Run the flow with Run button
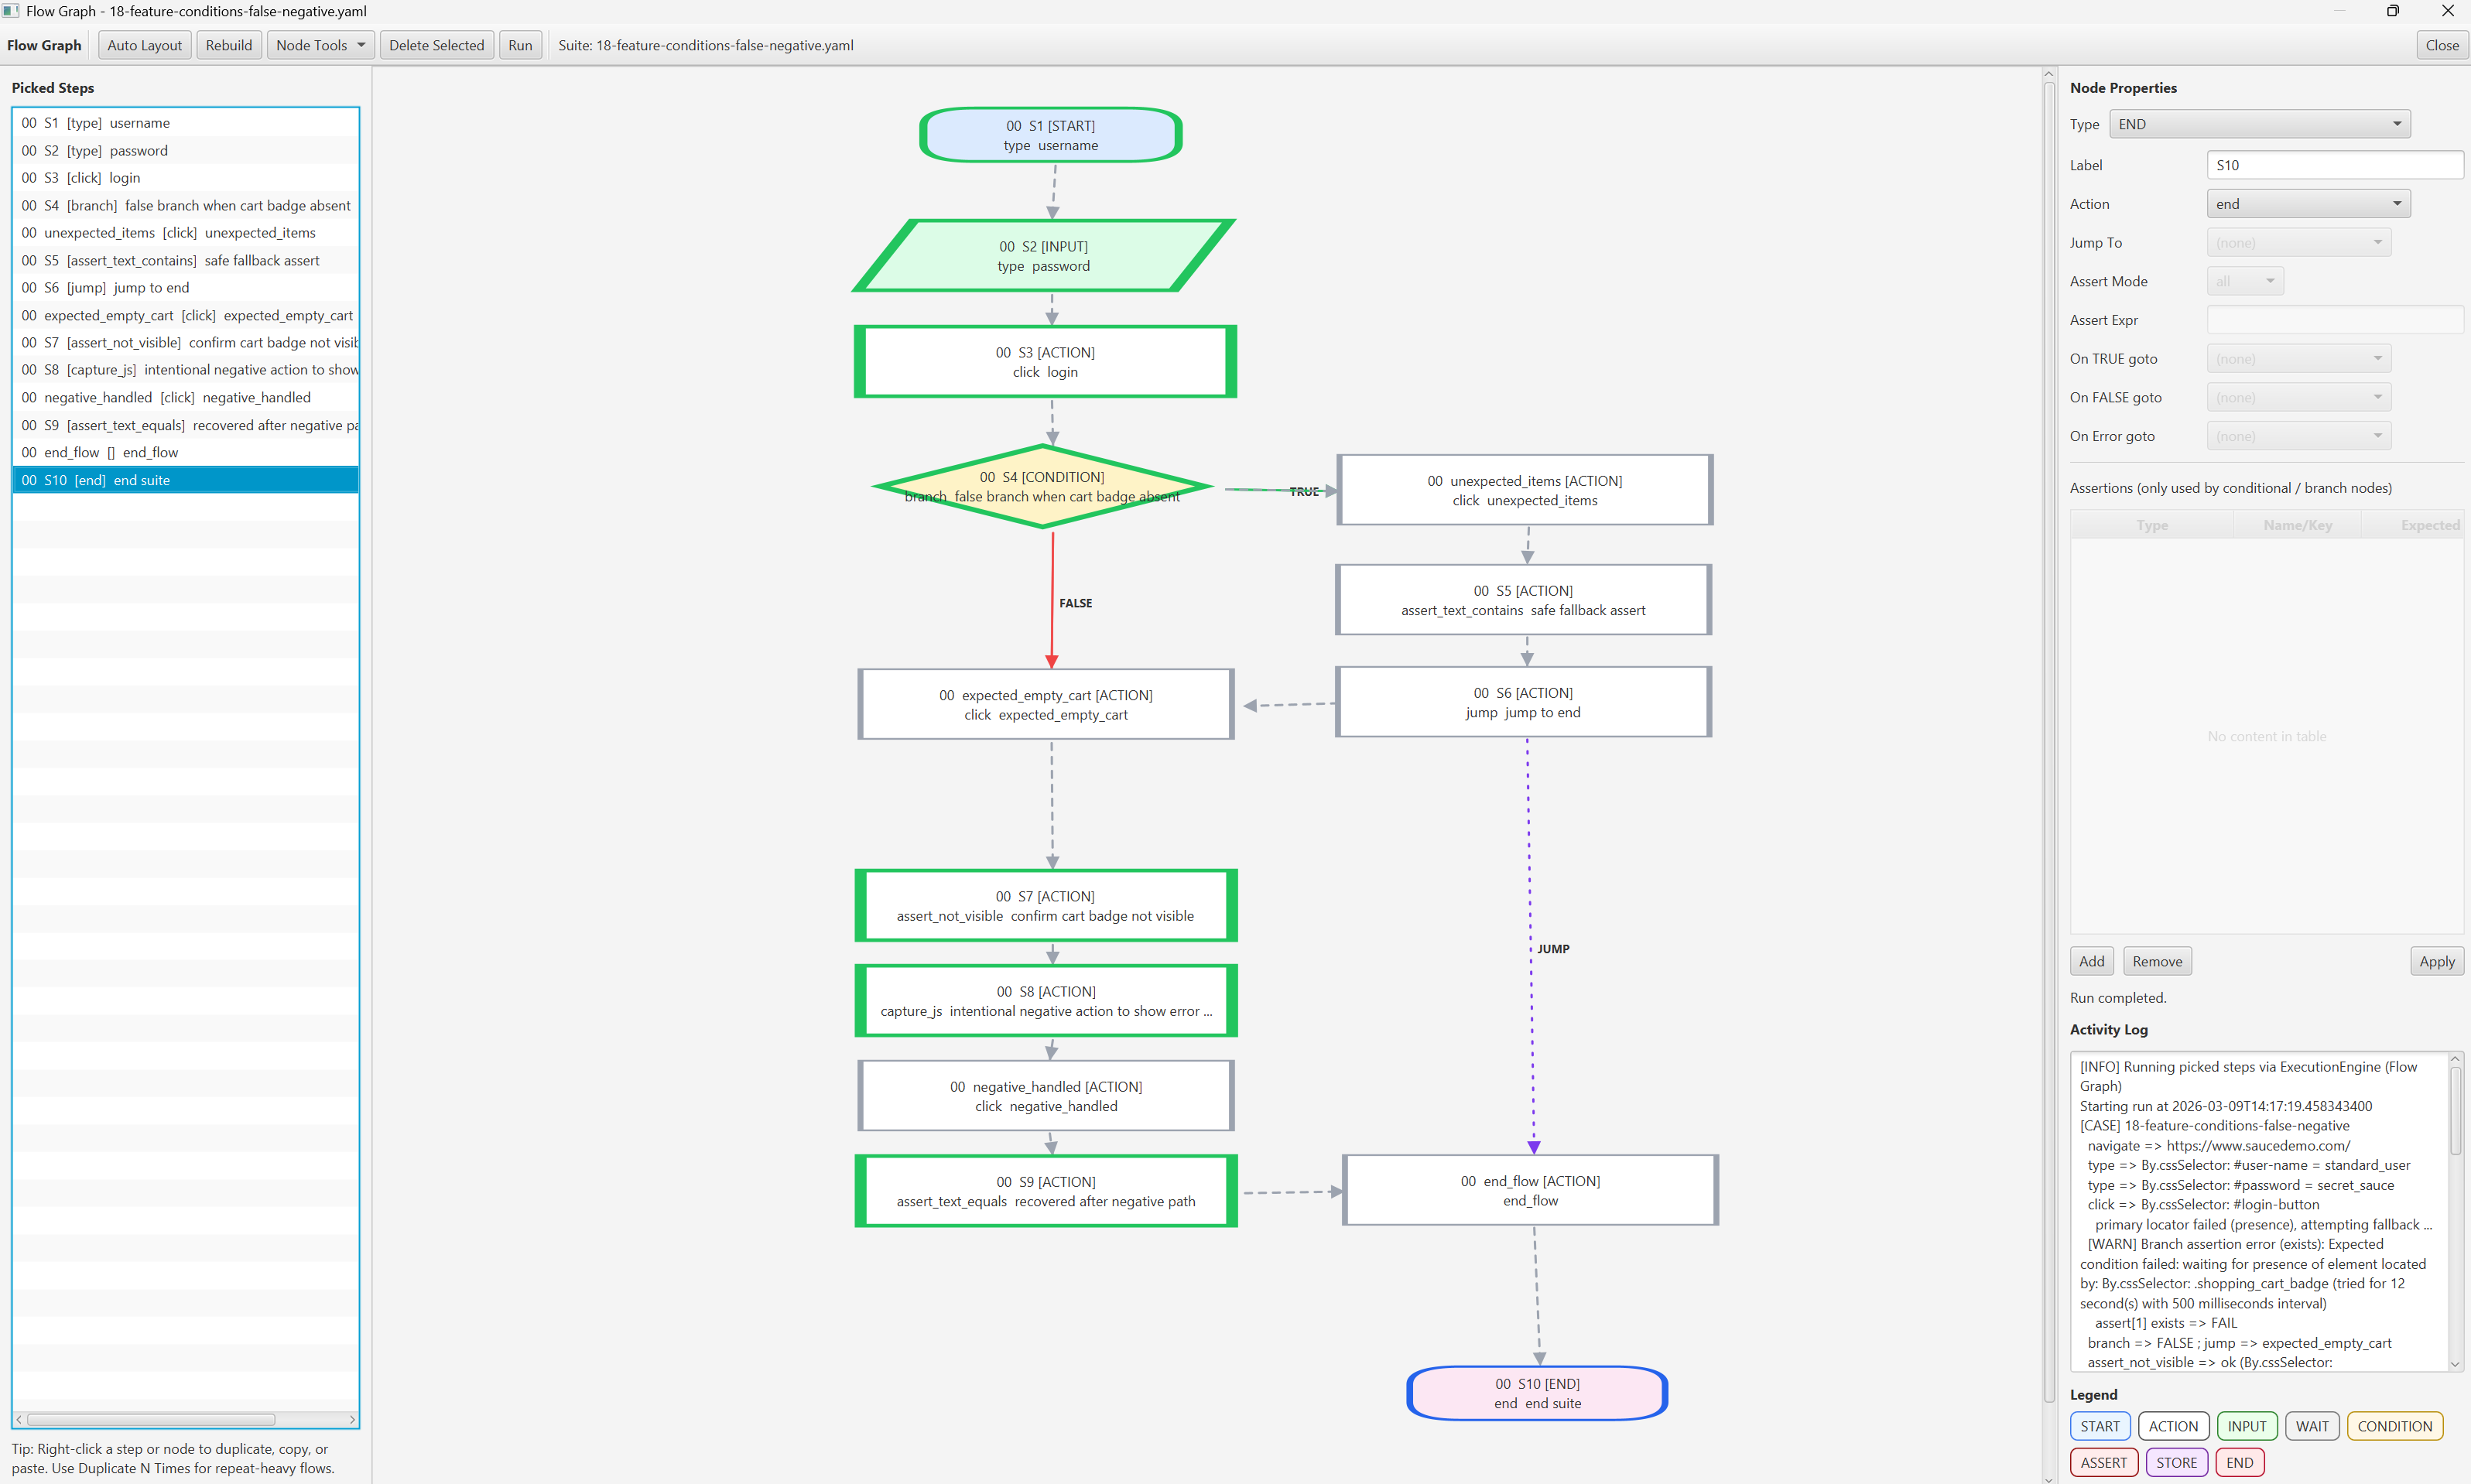2471x1484 pixels. pos(520,45)
